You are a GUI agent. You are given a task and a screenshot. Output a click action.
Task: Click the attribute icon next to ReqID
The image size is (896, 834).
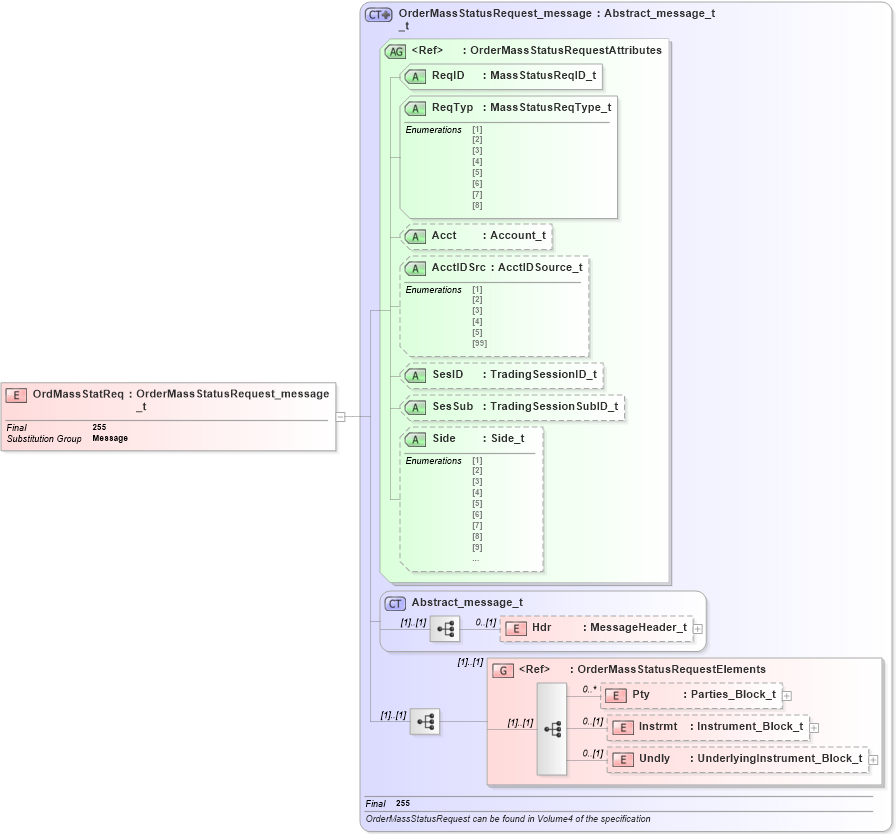click(415, 76)
